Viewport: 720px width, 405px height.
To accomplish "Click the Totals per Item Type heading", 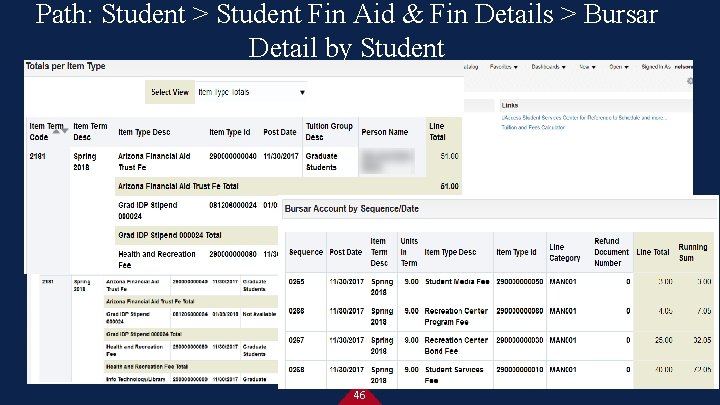I will tap(66, 66).
